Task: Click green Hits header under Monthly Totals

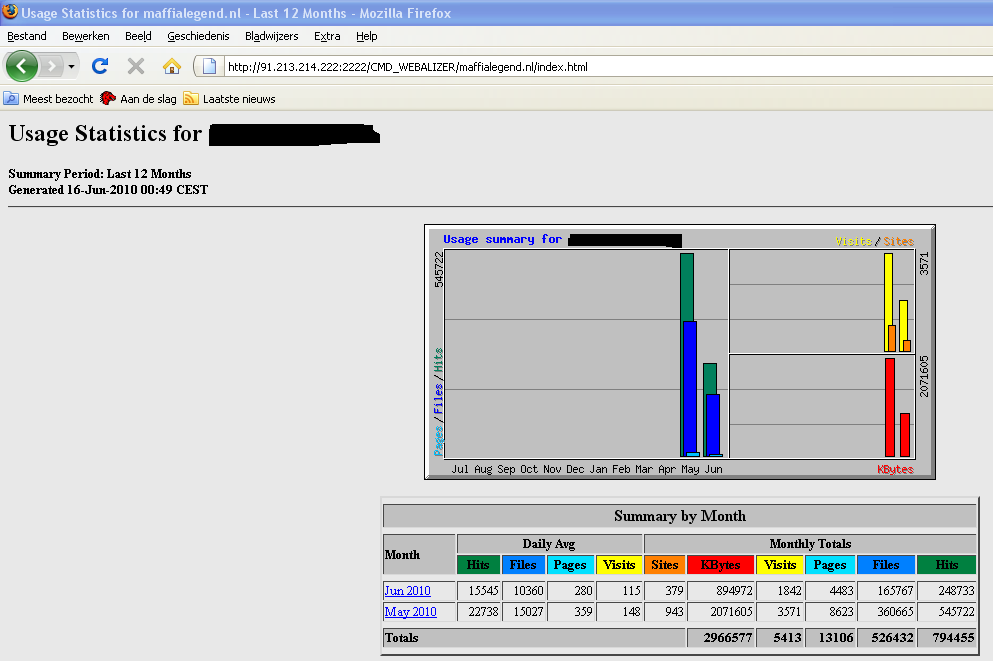Action: [x=947, y=565]
